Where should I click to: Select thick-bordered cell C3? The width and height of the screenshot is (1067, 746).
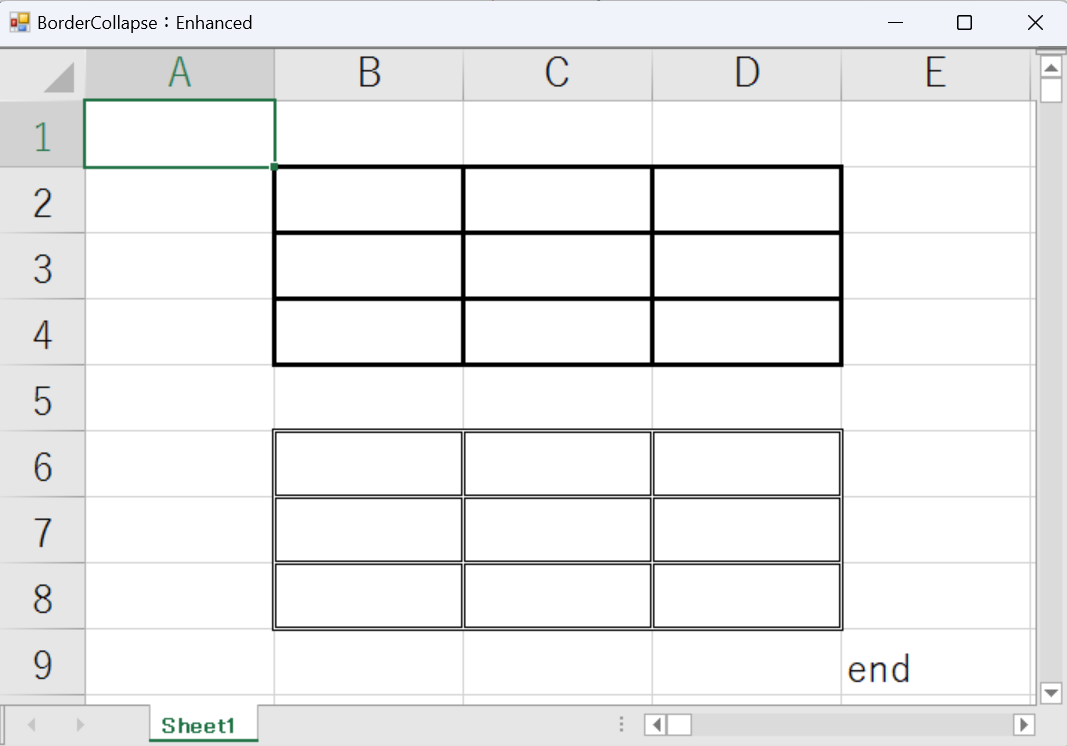pyautogui.click(x=557, y=265)
